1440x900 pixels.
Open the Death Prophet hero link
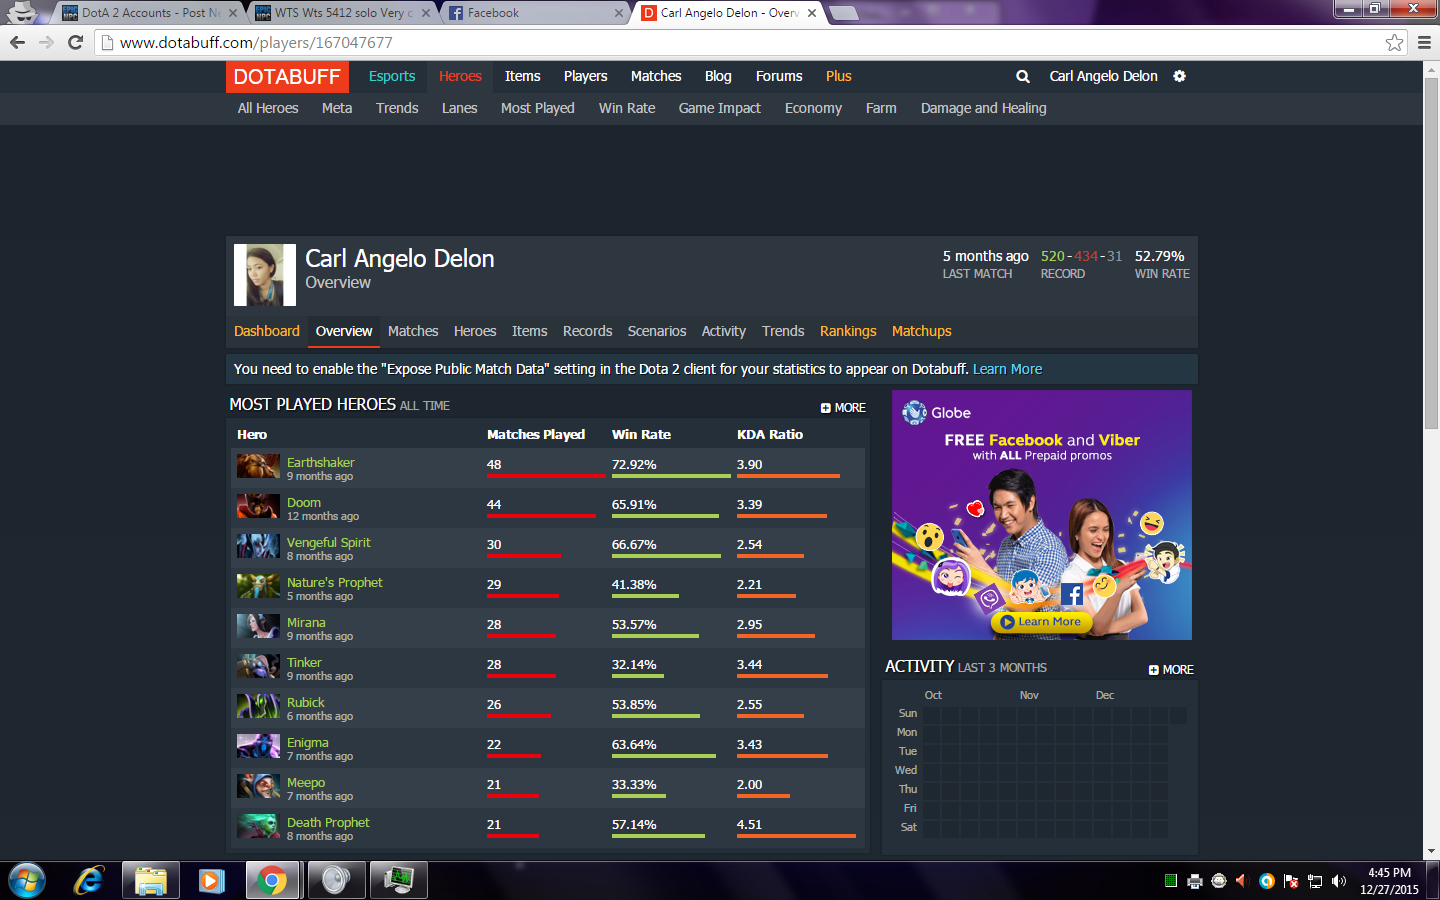coord(328,822)
